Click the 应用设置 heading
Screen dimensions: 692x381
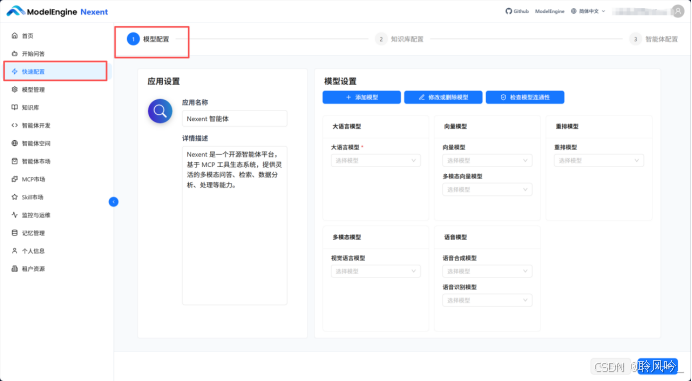(164, 81)
